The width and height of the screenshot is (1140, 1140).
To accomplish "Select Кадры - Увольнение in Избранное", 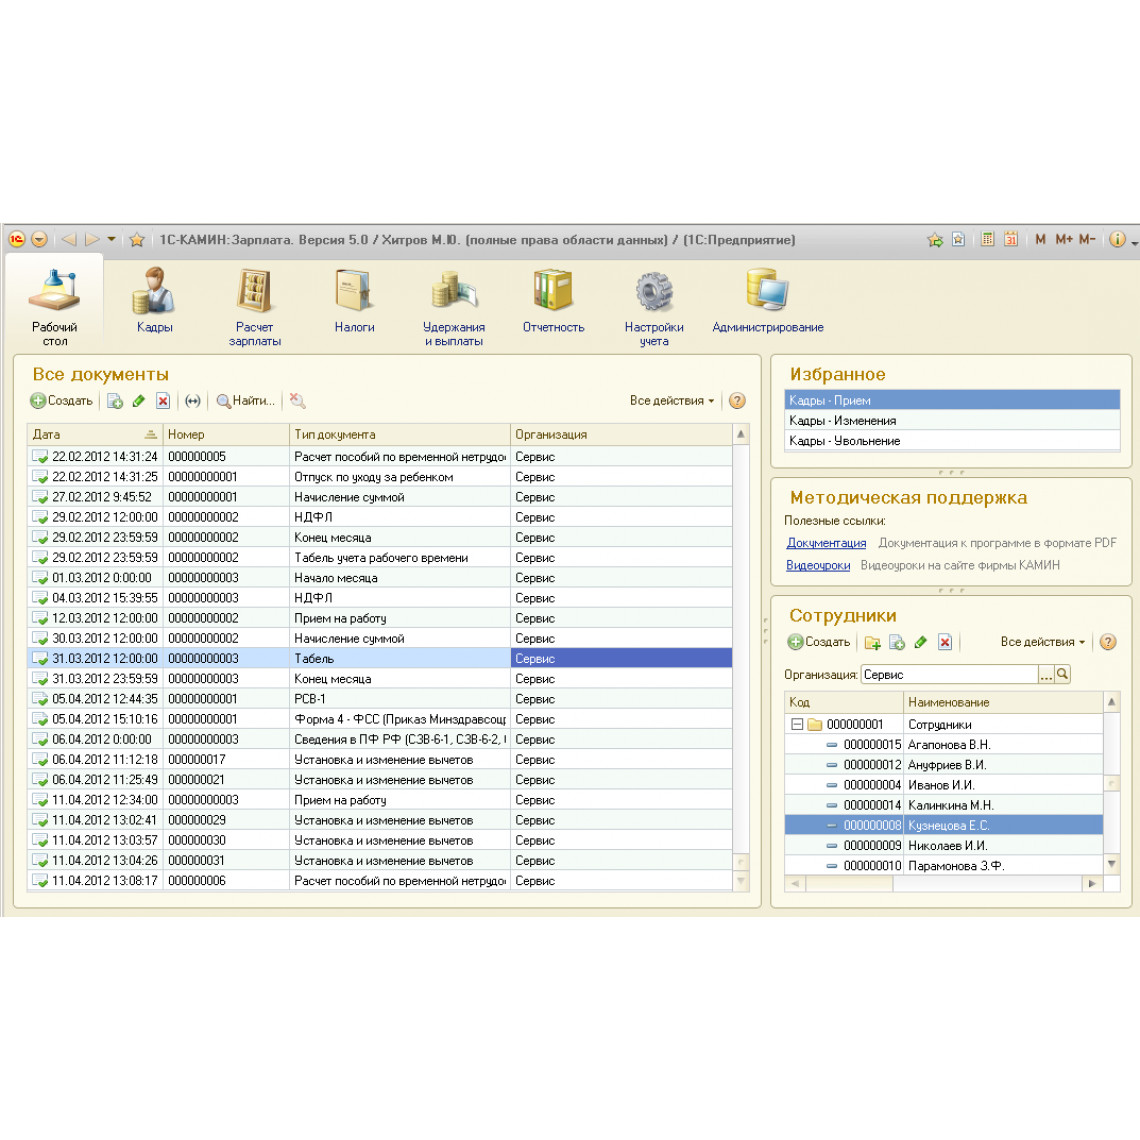I will pos(952,441).
